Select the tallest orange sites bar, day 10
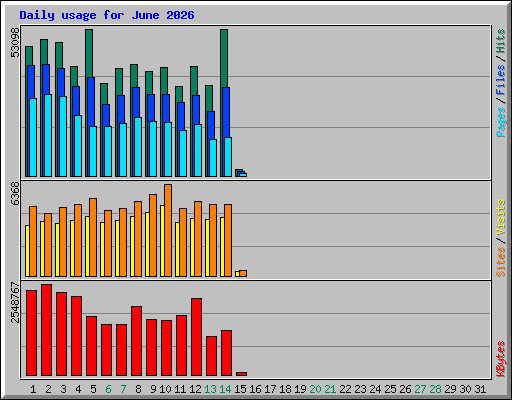This screenshot has width=512, height=400. [x=168, y=230]
